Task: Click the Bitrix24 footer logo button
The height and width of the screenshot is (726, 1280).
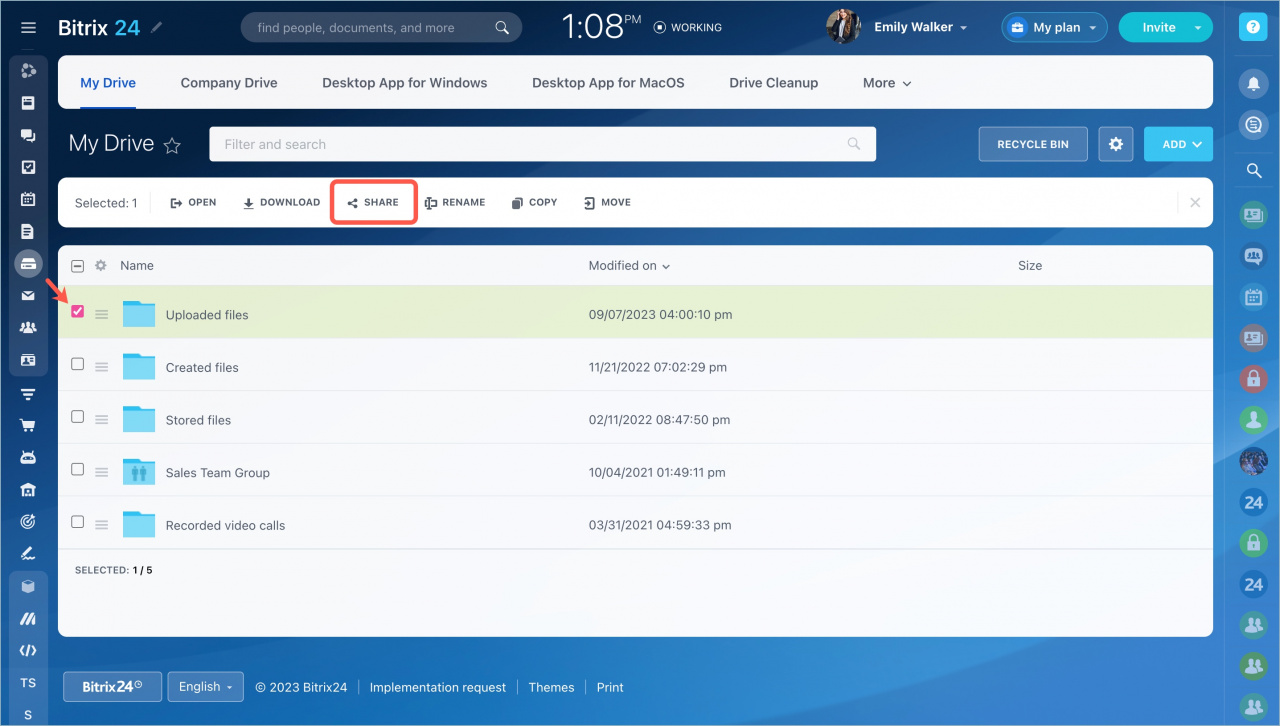Action: (x=111, y=687)
